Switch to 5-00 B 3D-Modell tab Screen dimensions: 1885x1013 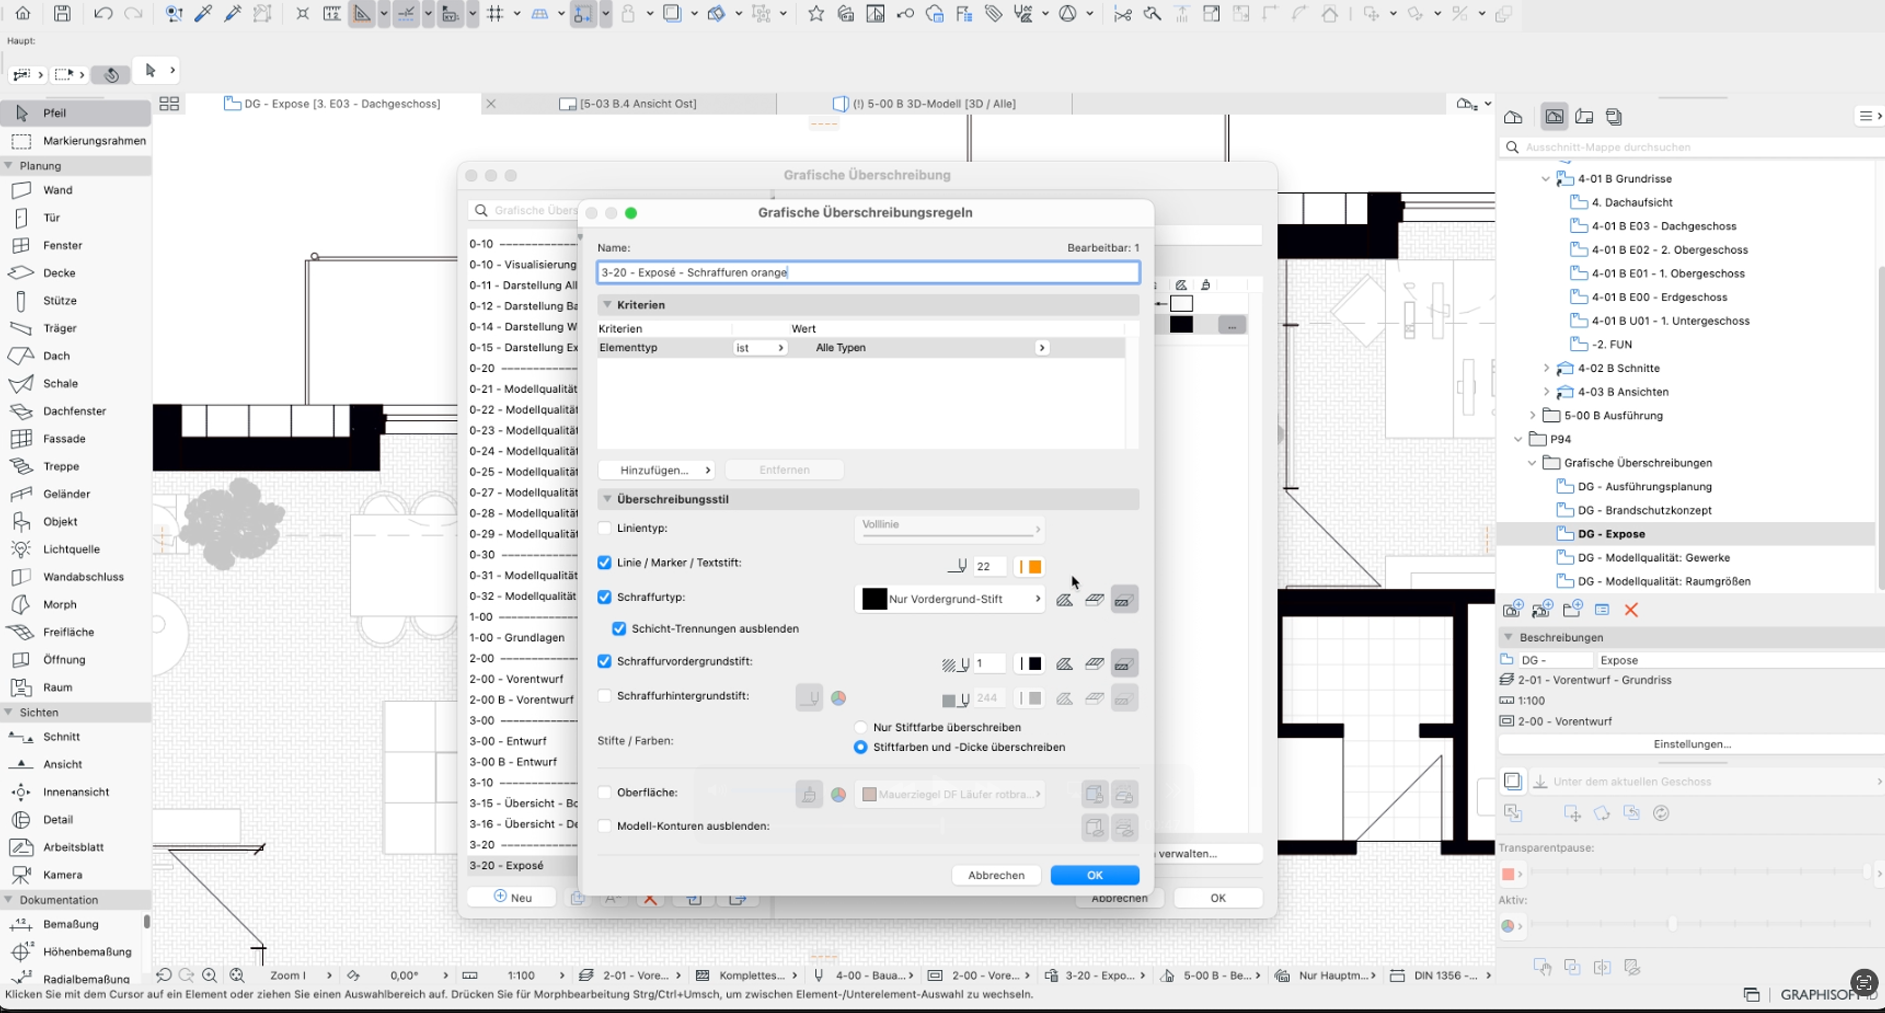point(925,103)
